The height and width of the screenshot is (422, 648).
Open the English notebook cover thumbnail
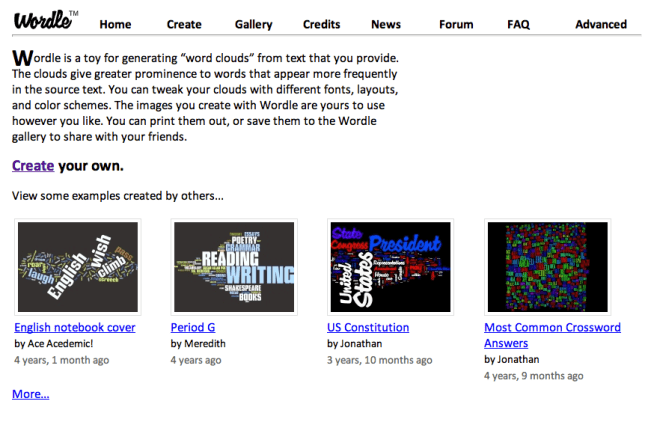(x=75, y=267)
